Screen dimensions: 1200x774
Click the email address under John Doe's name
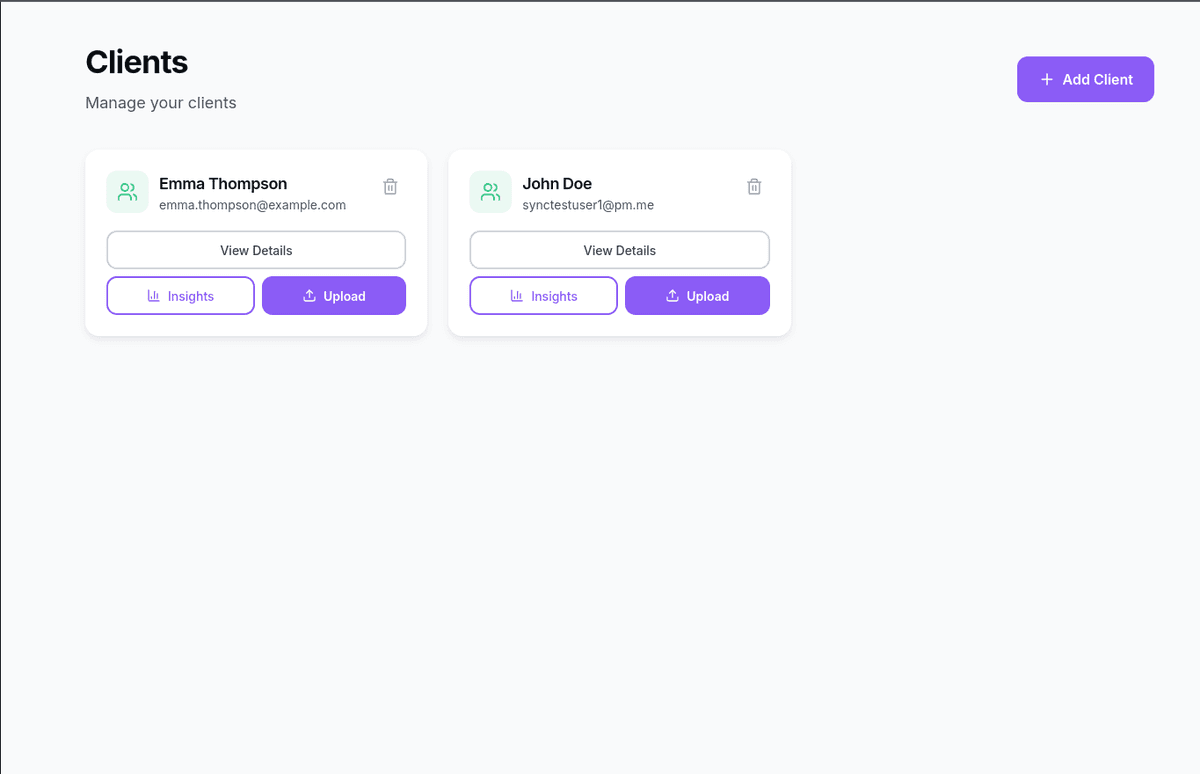click(x=588, y=204)
